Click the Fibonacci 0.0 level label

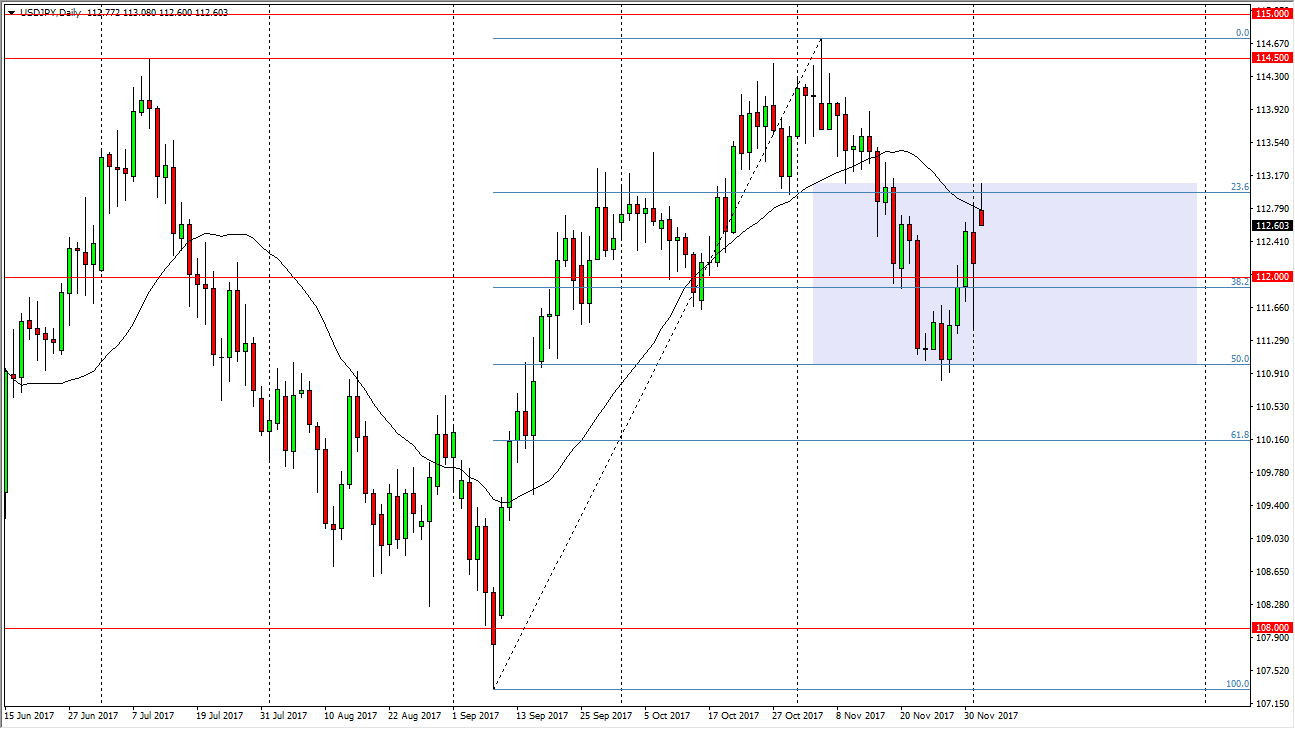pyautogui.click(x=1242, y=33)
